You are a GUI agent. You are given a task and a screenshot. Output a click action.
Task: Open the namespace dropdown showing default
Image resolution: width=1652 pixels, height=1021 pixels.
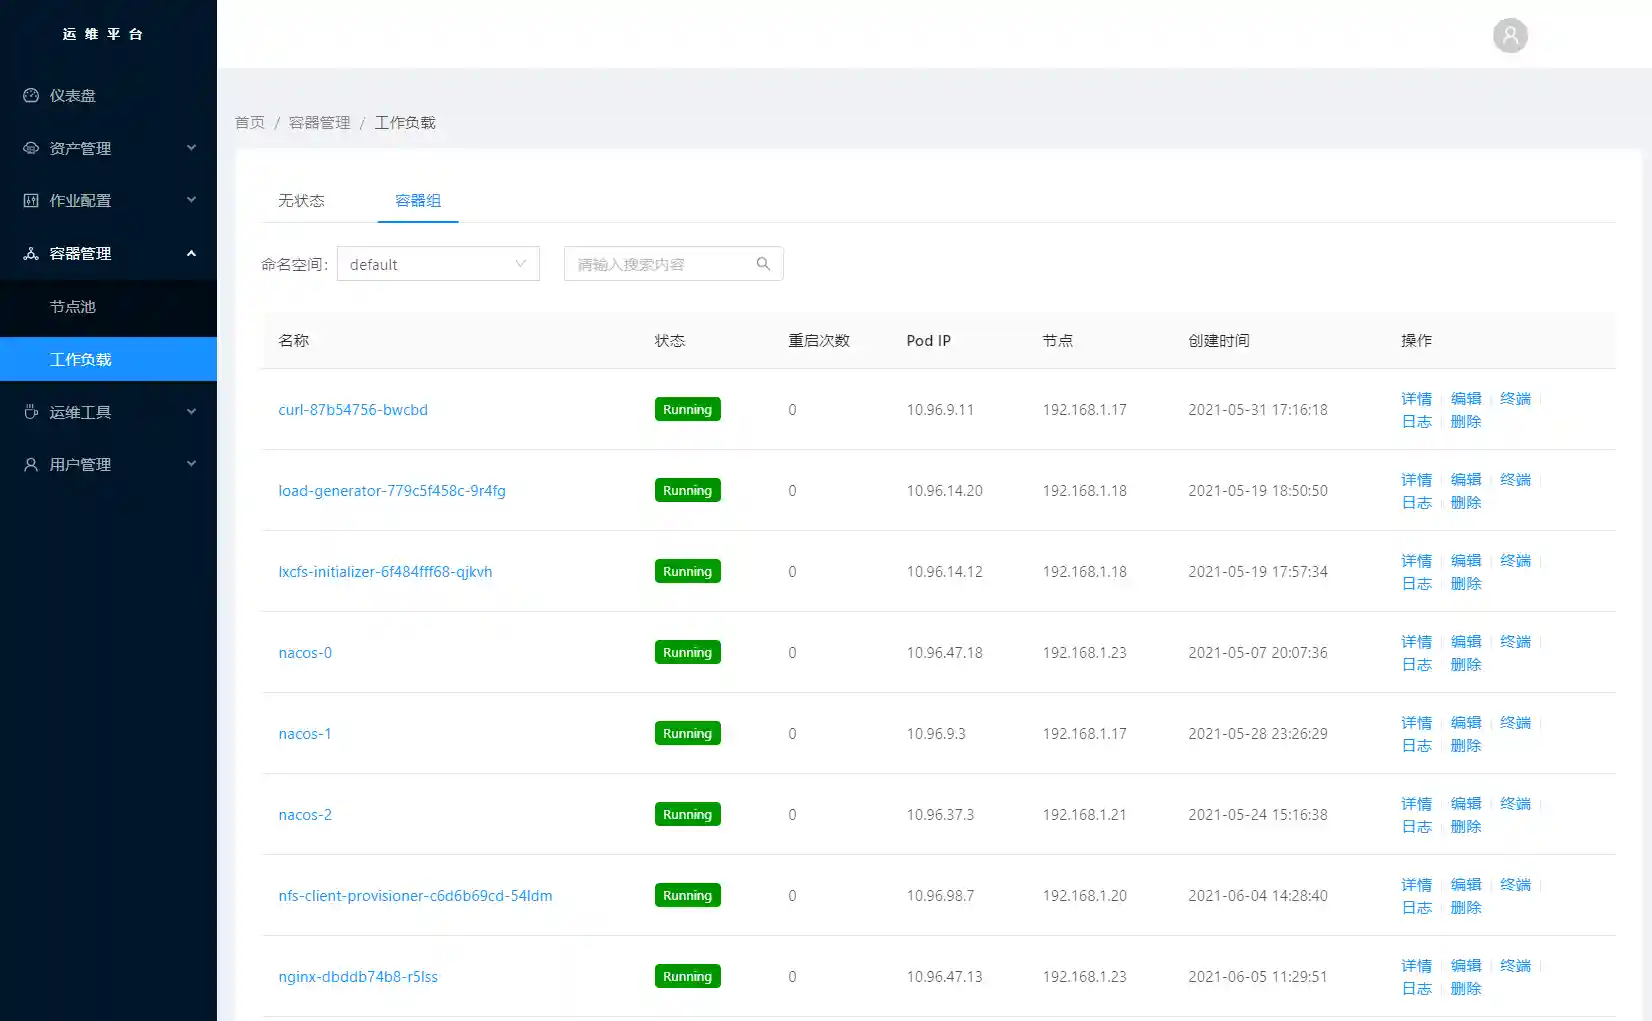pyautogui.click(x=438, y=264)
